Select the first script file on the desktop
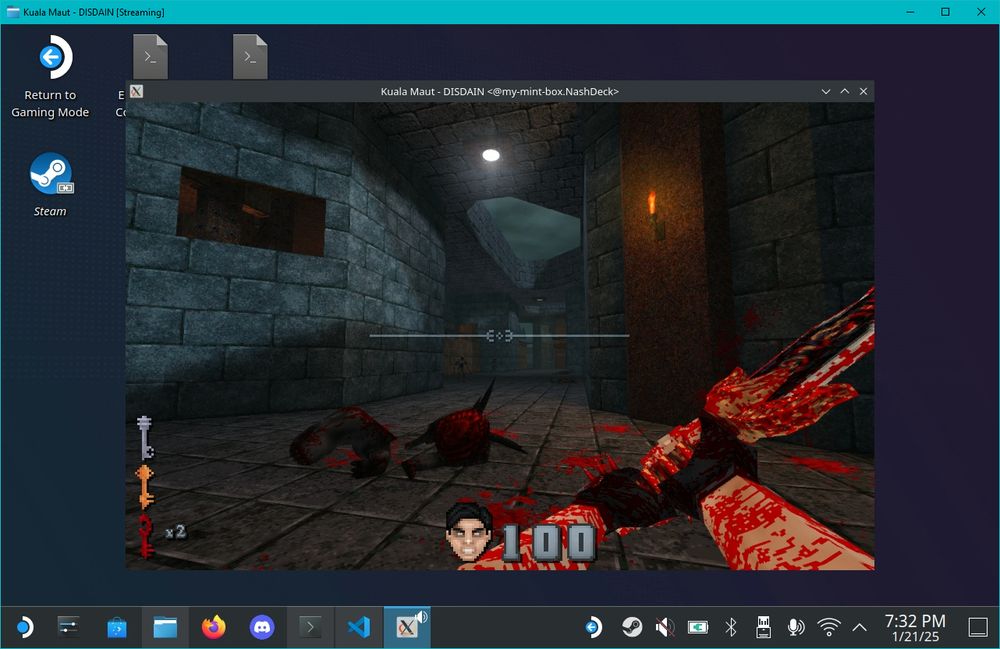This screenshot has height=649, width=1000. [x=151, y=57]
